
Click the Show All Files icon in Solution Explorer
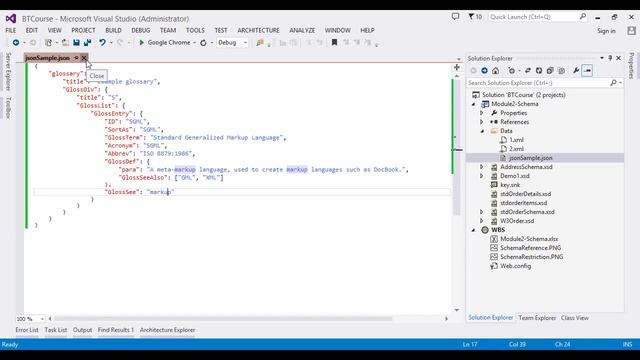(562, 71)
